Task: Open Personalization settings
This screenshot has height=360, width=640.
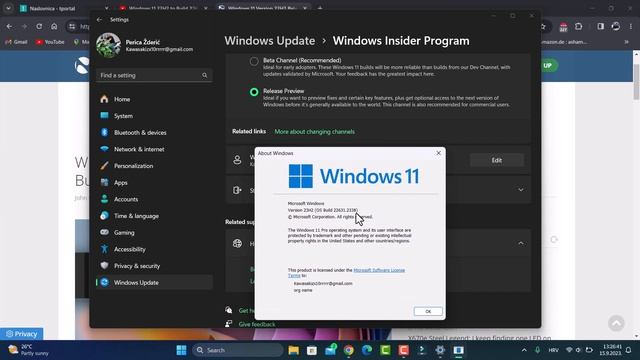Action: point(154,166)
